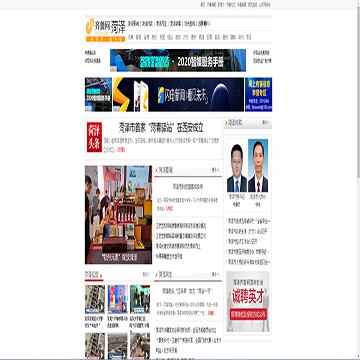Click the red 菏泽头条 badge

tap(94, 137)
